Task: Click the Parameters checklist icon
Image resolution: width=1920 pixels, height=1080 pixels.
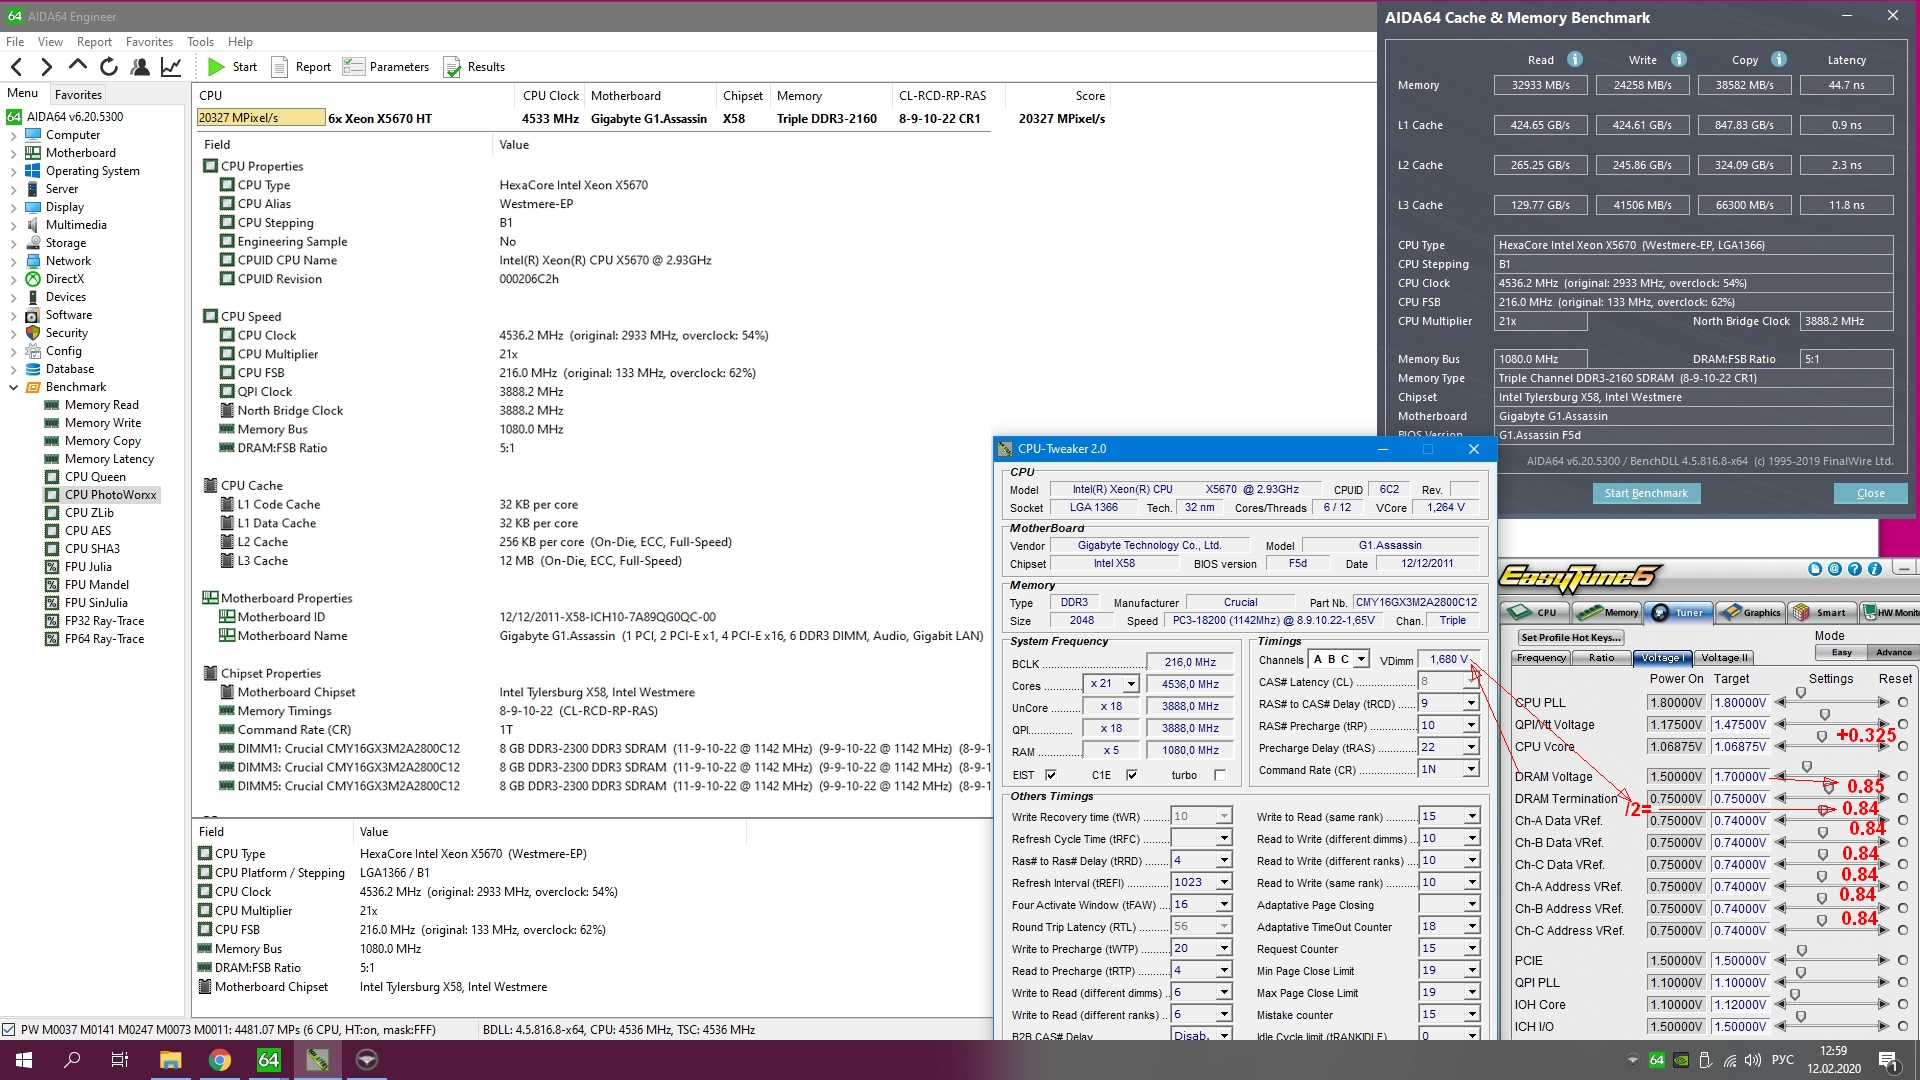Action: (353, 67)
